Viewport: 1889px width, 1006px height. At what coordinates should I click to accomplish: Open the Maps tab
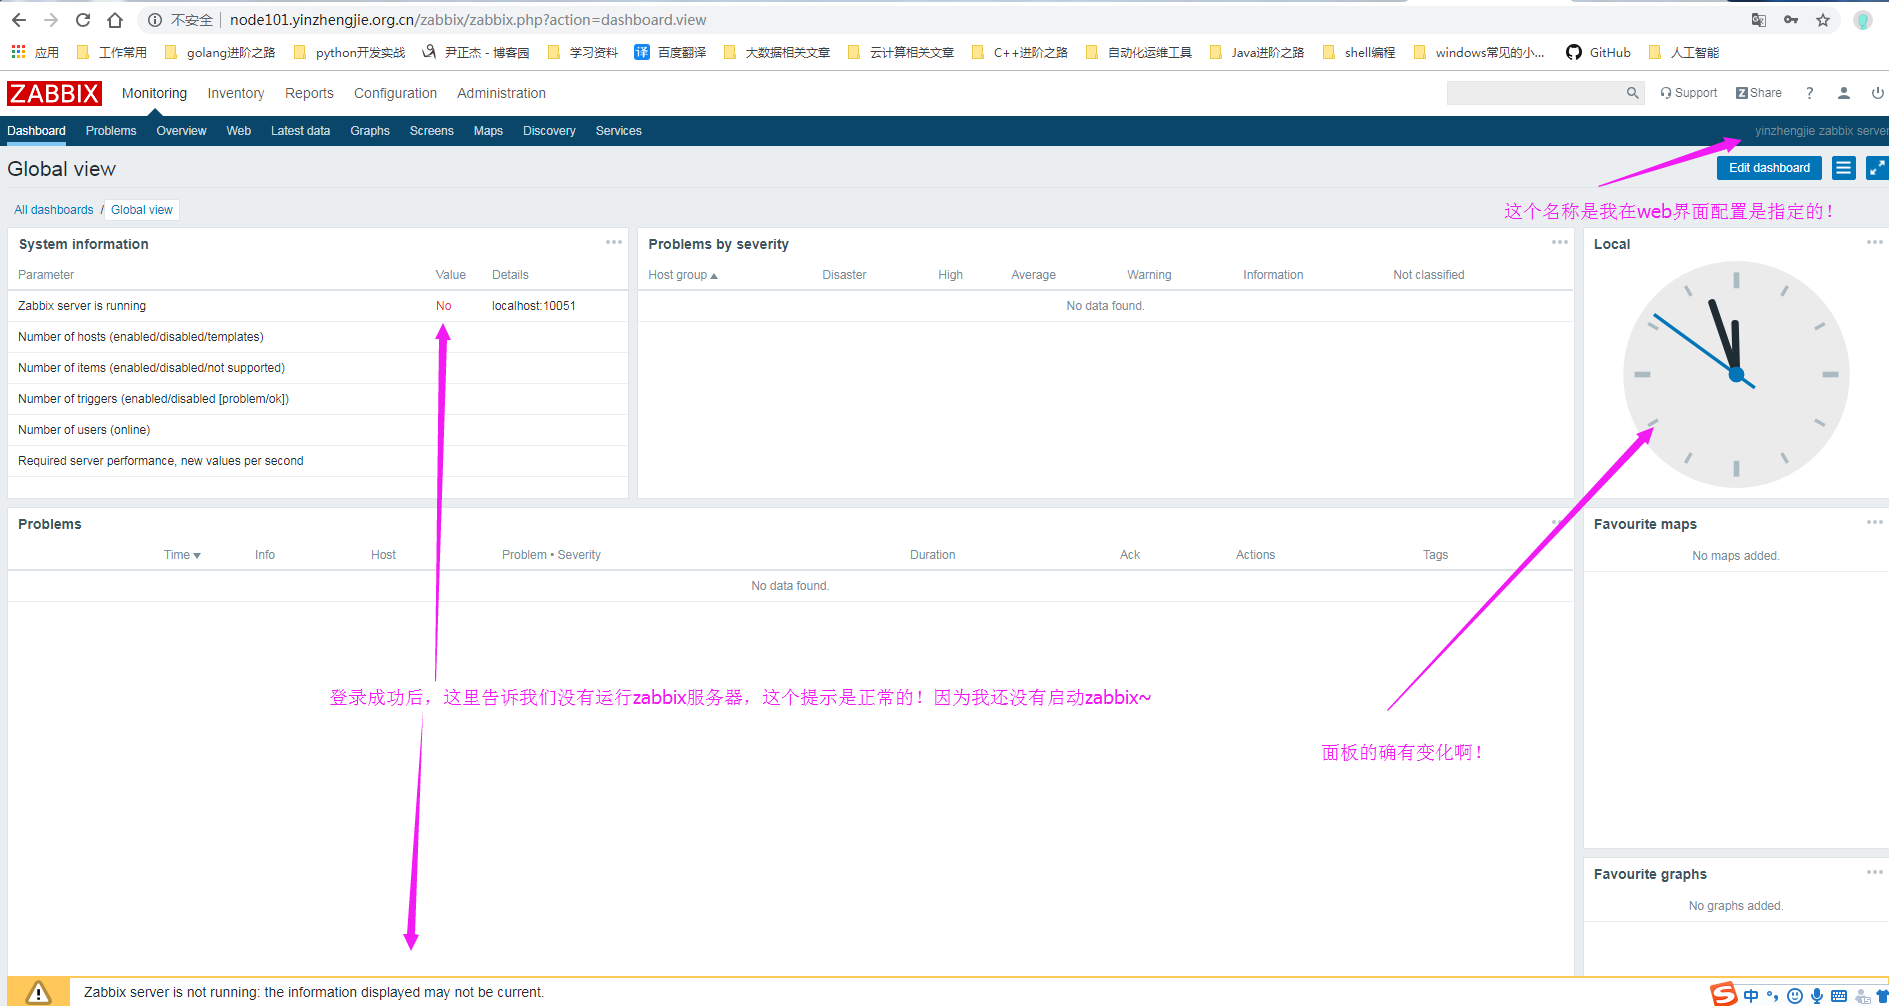click(x=488, y=131)
